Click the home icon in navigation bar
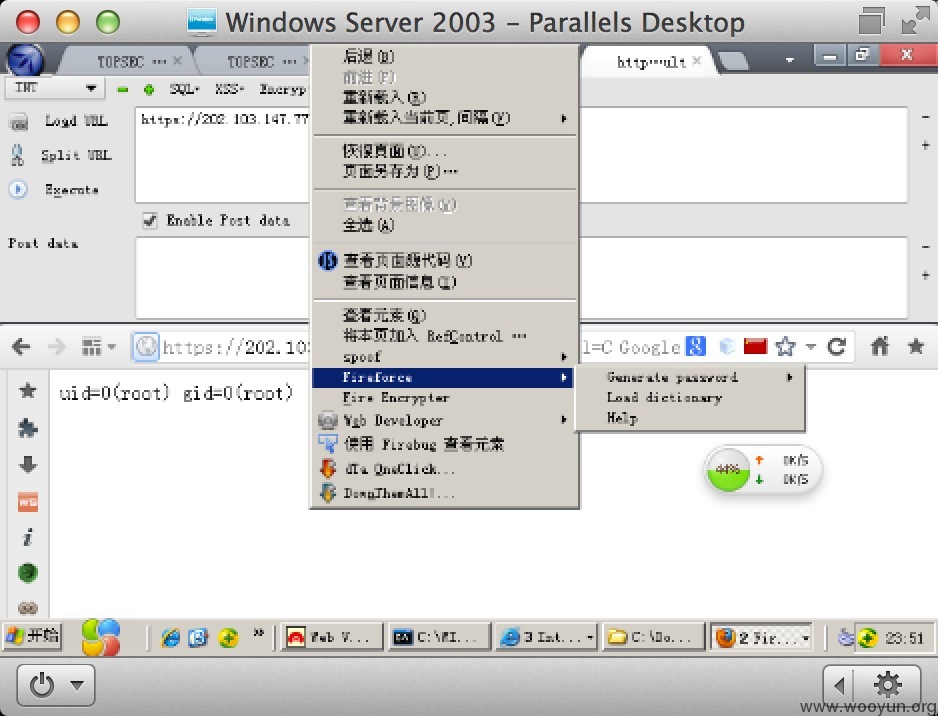 click(880, 346)
